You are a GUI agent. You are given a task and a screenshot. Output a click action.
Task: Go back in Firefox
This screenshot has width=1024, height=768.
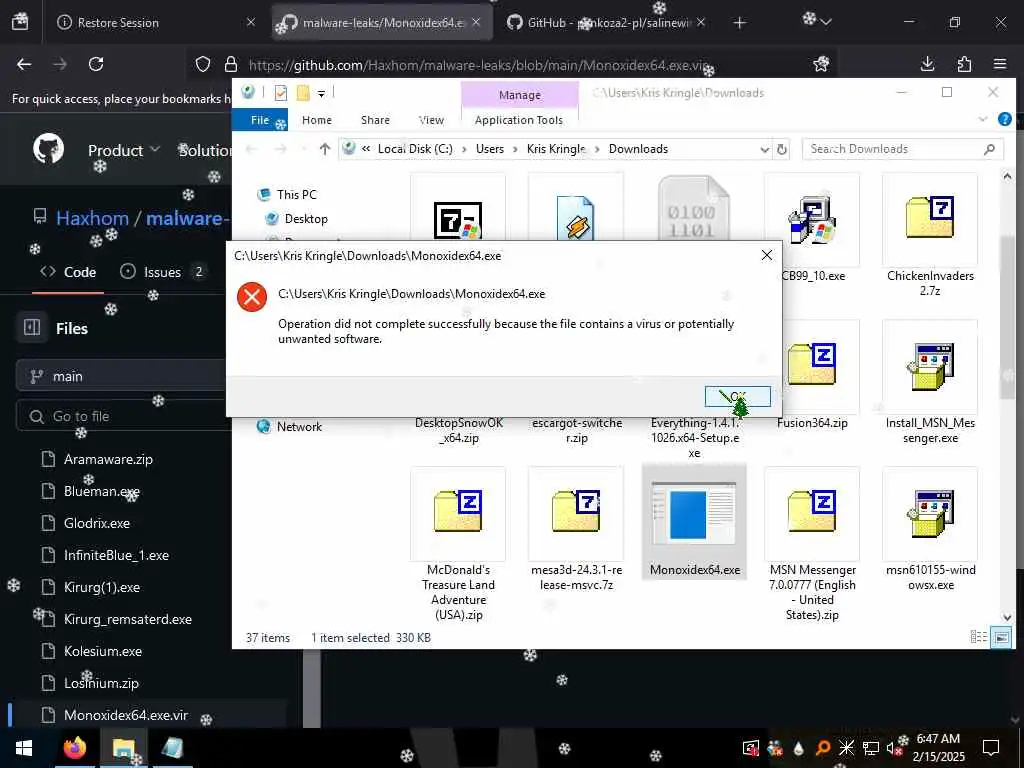(24, 64)
